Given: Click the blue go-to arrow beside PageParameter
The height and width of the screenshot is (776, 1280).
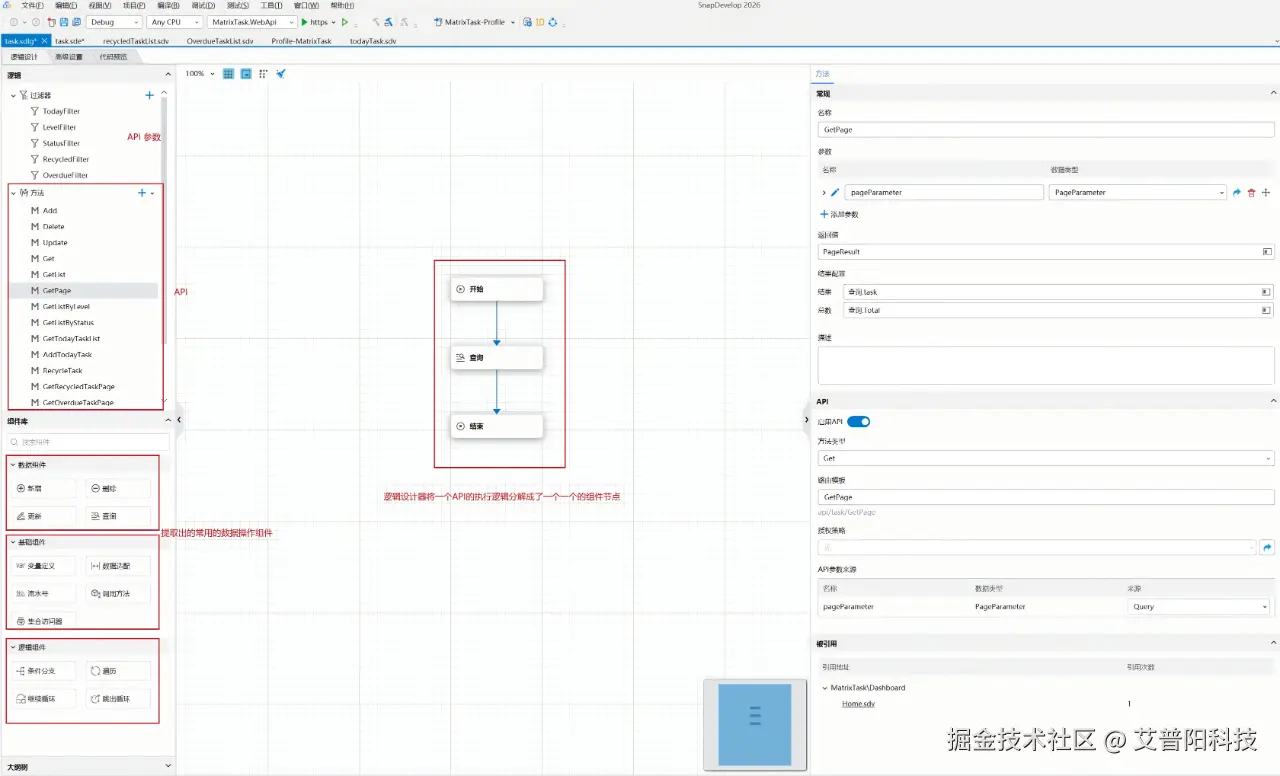Looking at the screenshot, I should point(1237,193).
